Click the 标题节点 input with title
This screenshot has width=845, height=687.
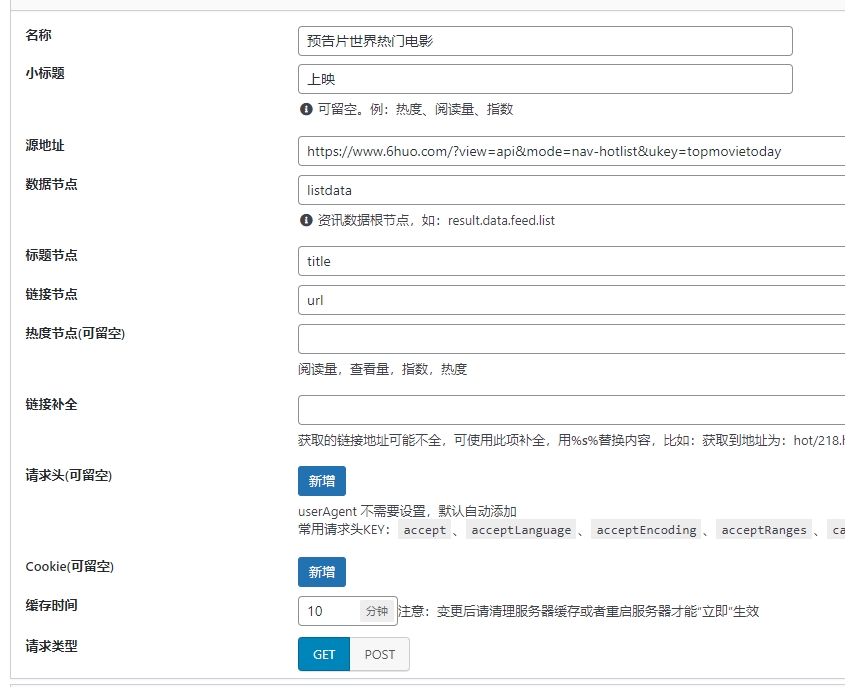(x=571, y=261)
